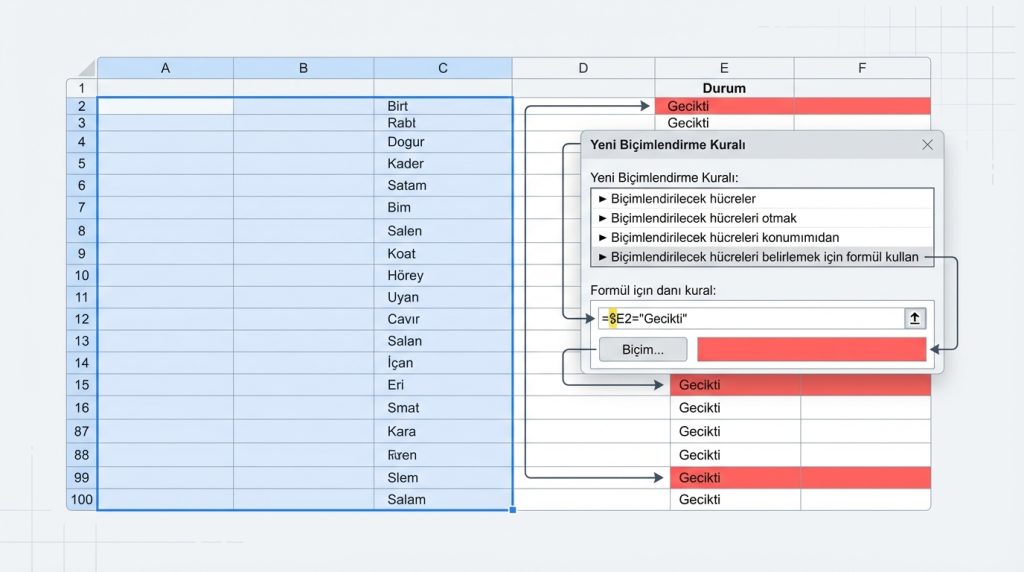
Task: Open the Biçim... format button
Action: pos(643,349)
